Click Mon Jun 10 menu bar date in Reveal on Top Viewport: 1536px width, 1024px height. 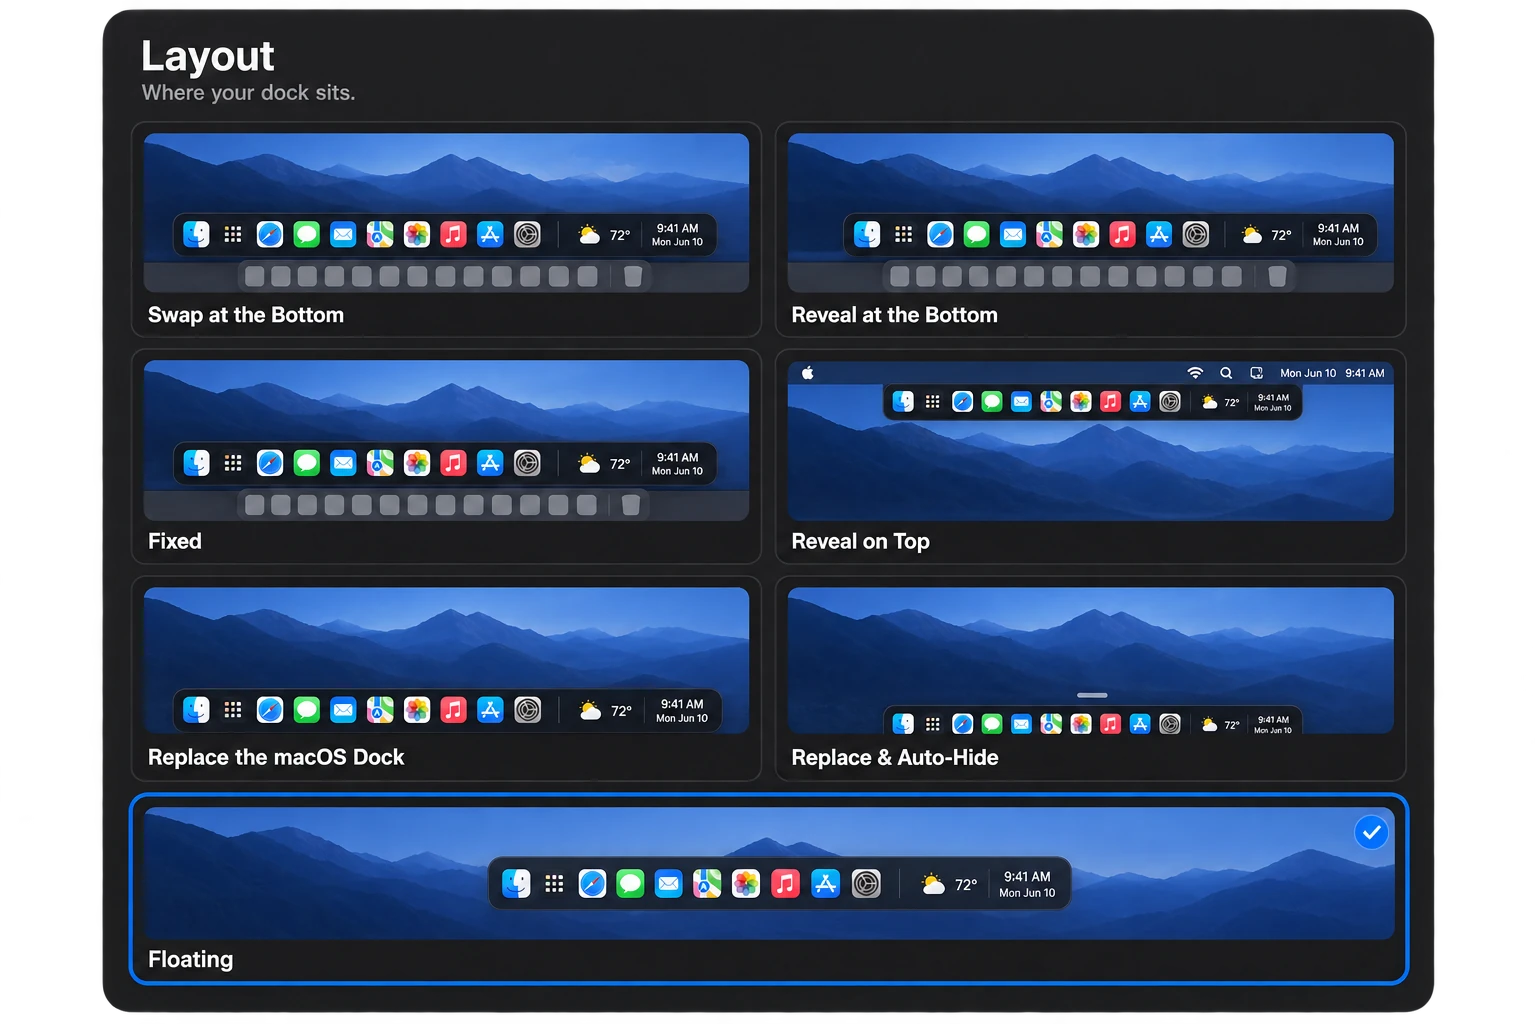[1308, 373]
